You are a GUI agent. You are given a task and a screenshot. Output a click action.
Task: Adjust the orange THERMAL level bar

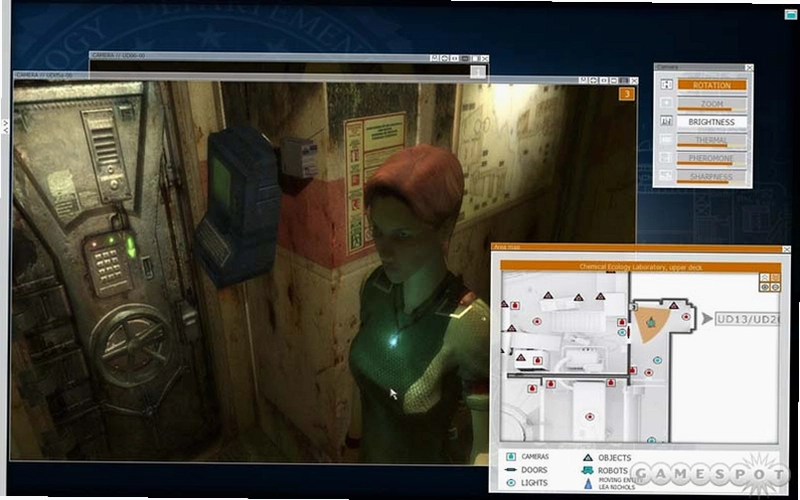click(x=702, y=145)
